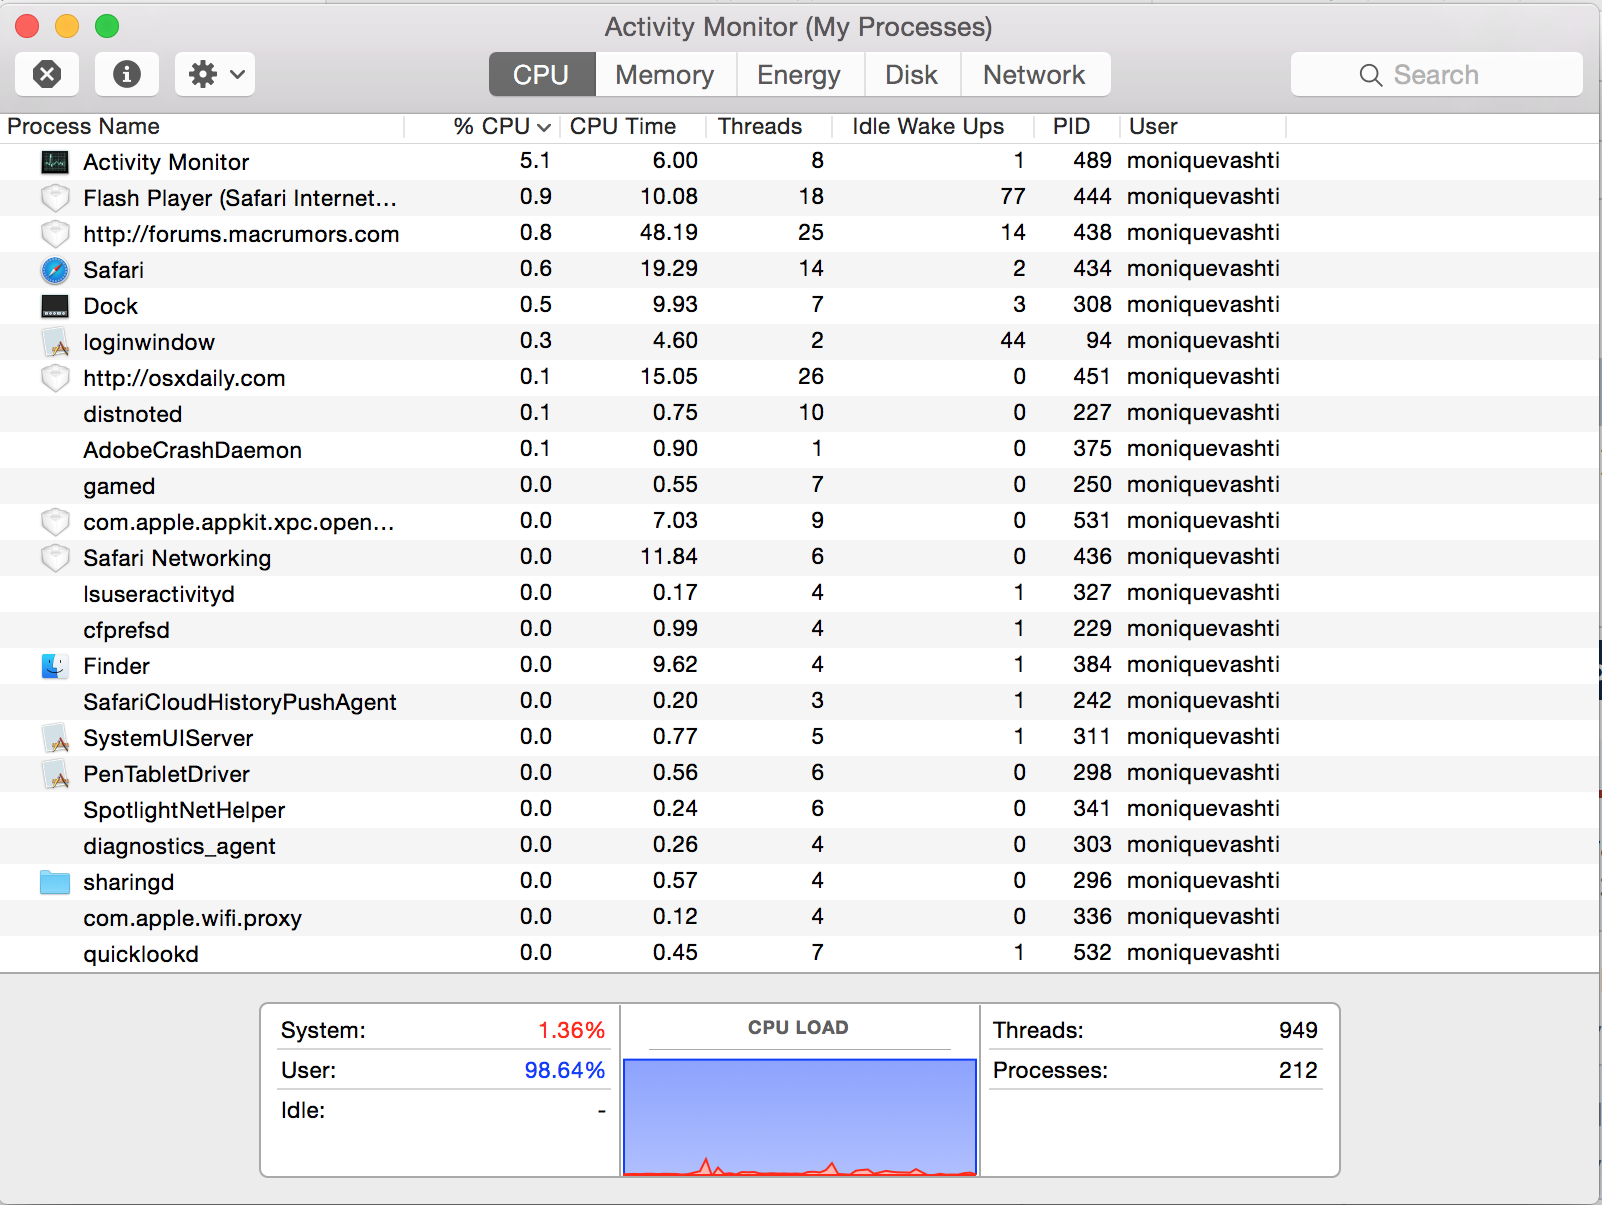The width and height of the screenshot is (1602, 1205).
Task: Click the http://osxdaily.com process name
Action: coord(184,378)
